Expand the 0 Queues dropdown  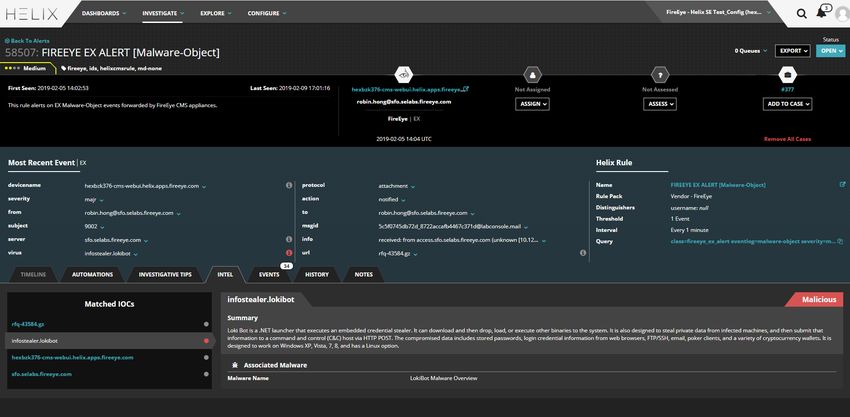[751, 50]
